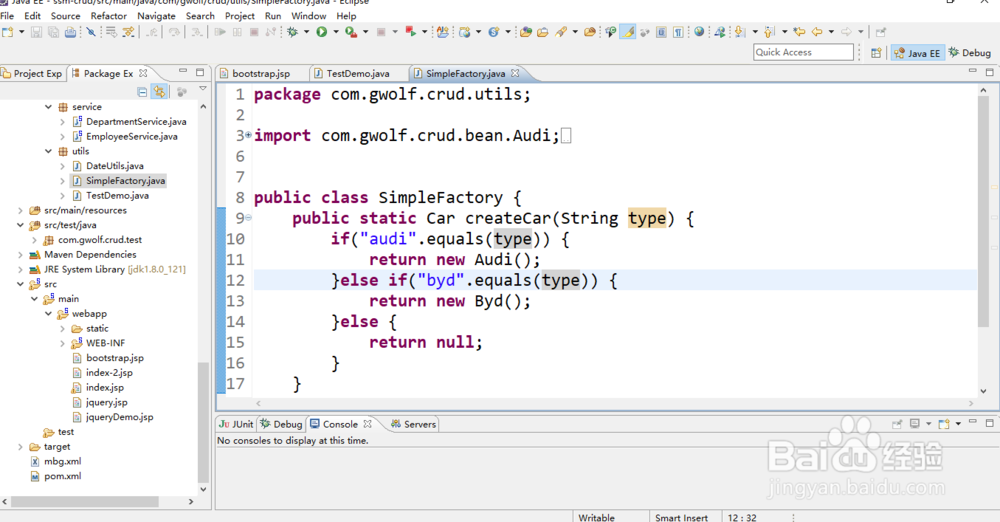Toggle Mark Occurrences highlighter icon

(628, 32)
